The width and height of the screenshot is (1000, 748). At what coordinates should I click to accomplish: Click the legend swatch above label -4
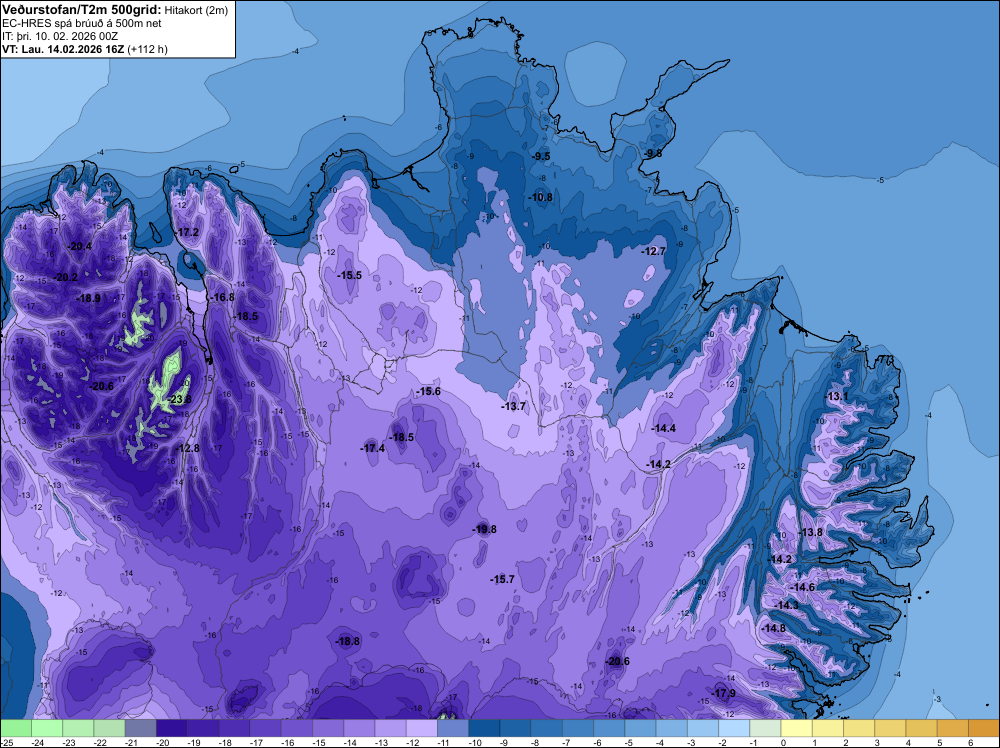tap(672, 728)
